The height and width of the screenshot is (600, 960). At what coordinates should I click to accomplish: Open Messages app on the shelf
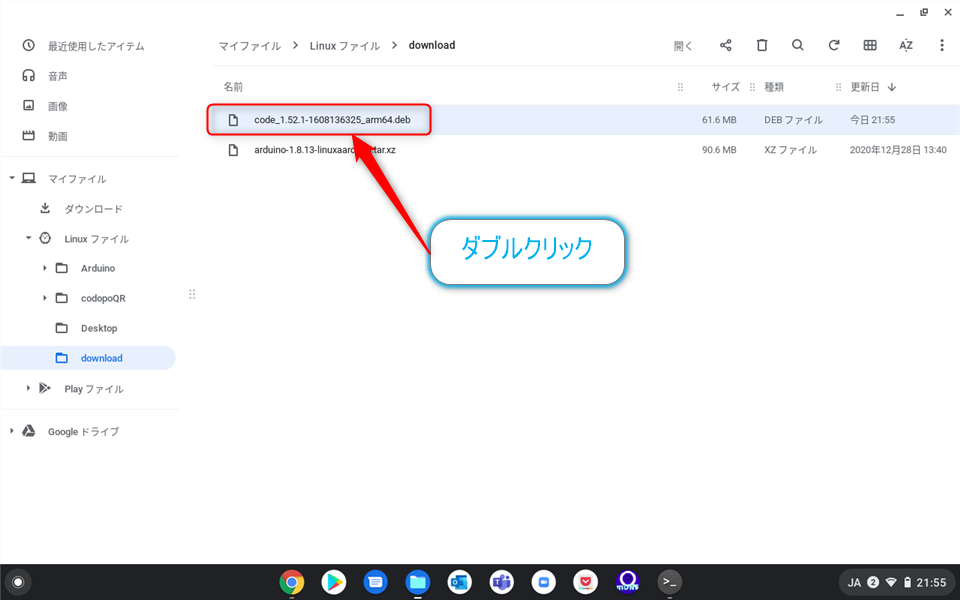(375, 582)
